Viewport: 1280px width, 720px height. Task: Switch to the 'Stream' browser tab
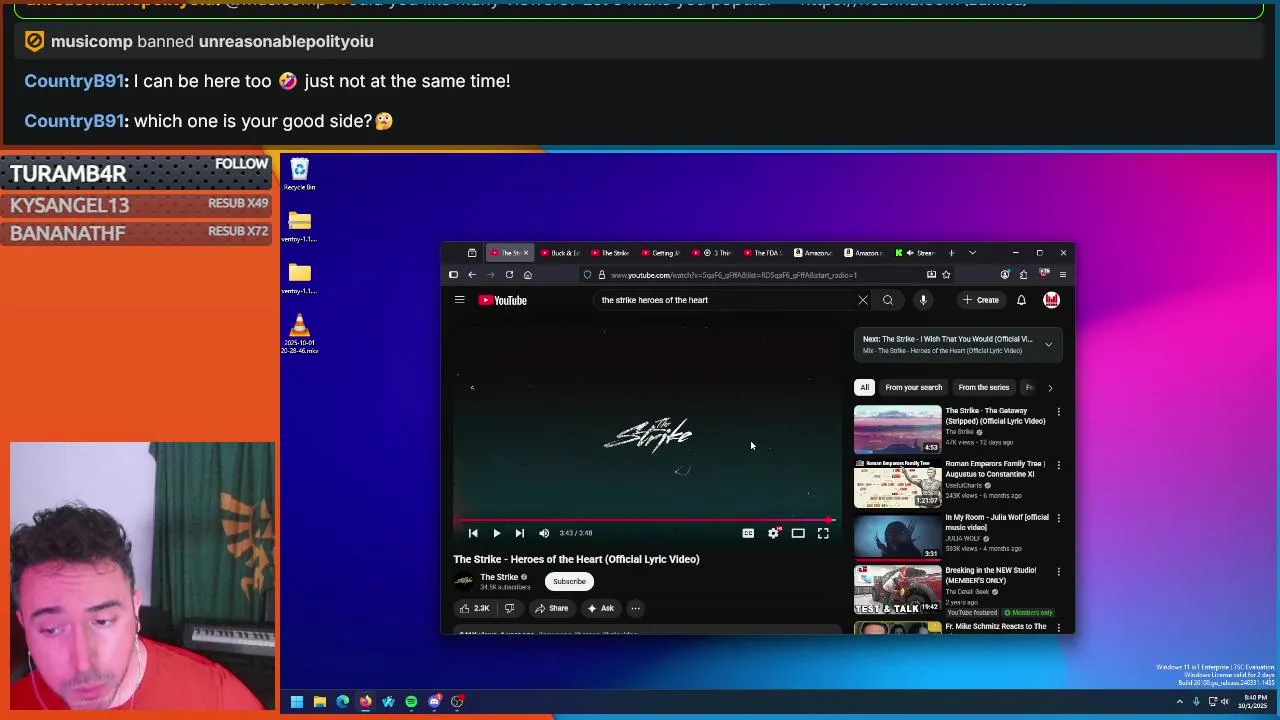915,253
